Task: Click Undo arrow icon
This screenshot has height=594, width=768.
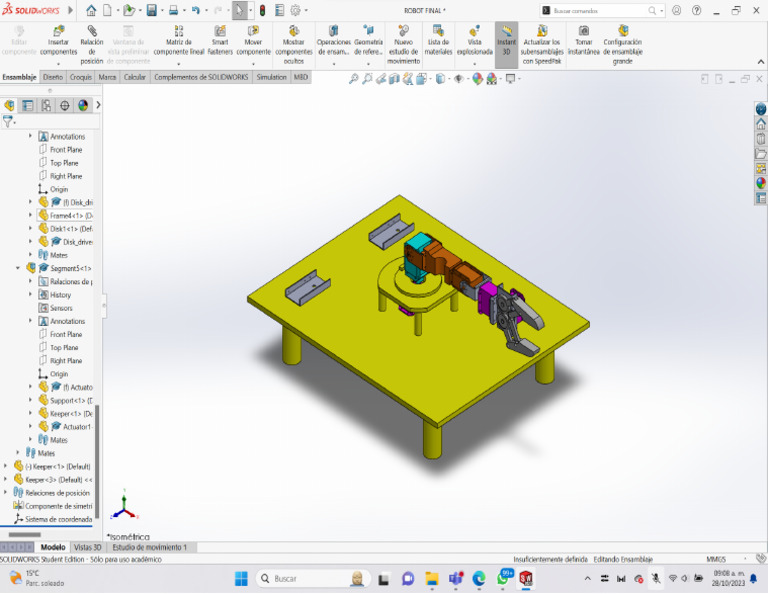Action: [x=196, y=10]
